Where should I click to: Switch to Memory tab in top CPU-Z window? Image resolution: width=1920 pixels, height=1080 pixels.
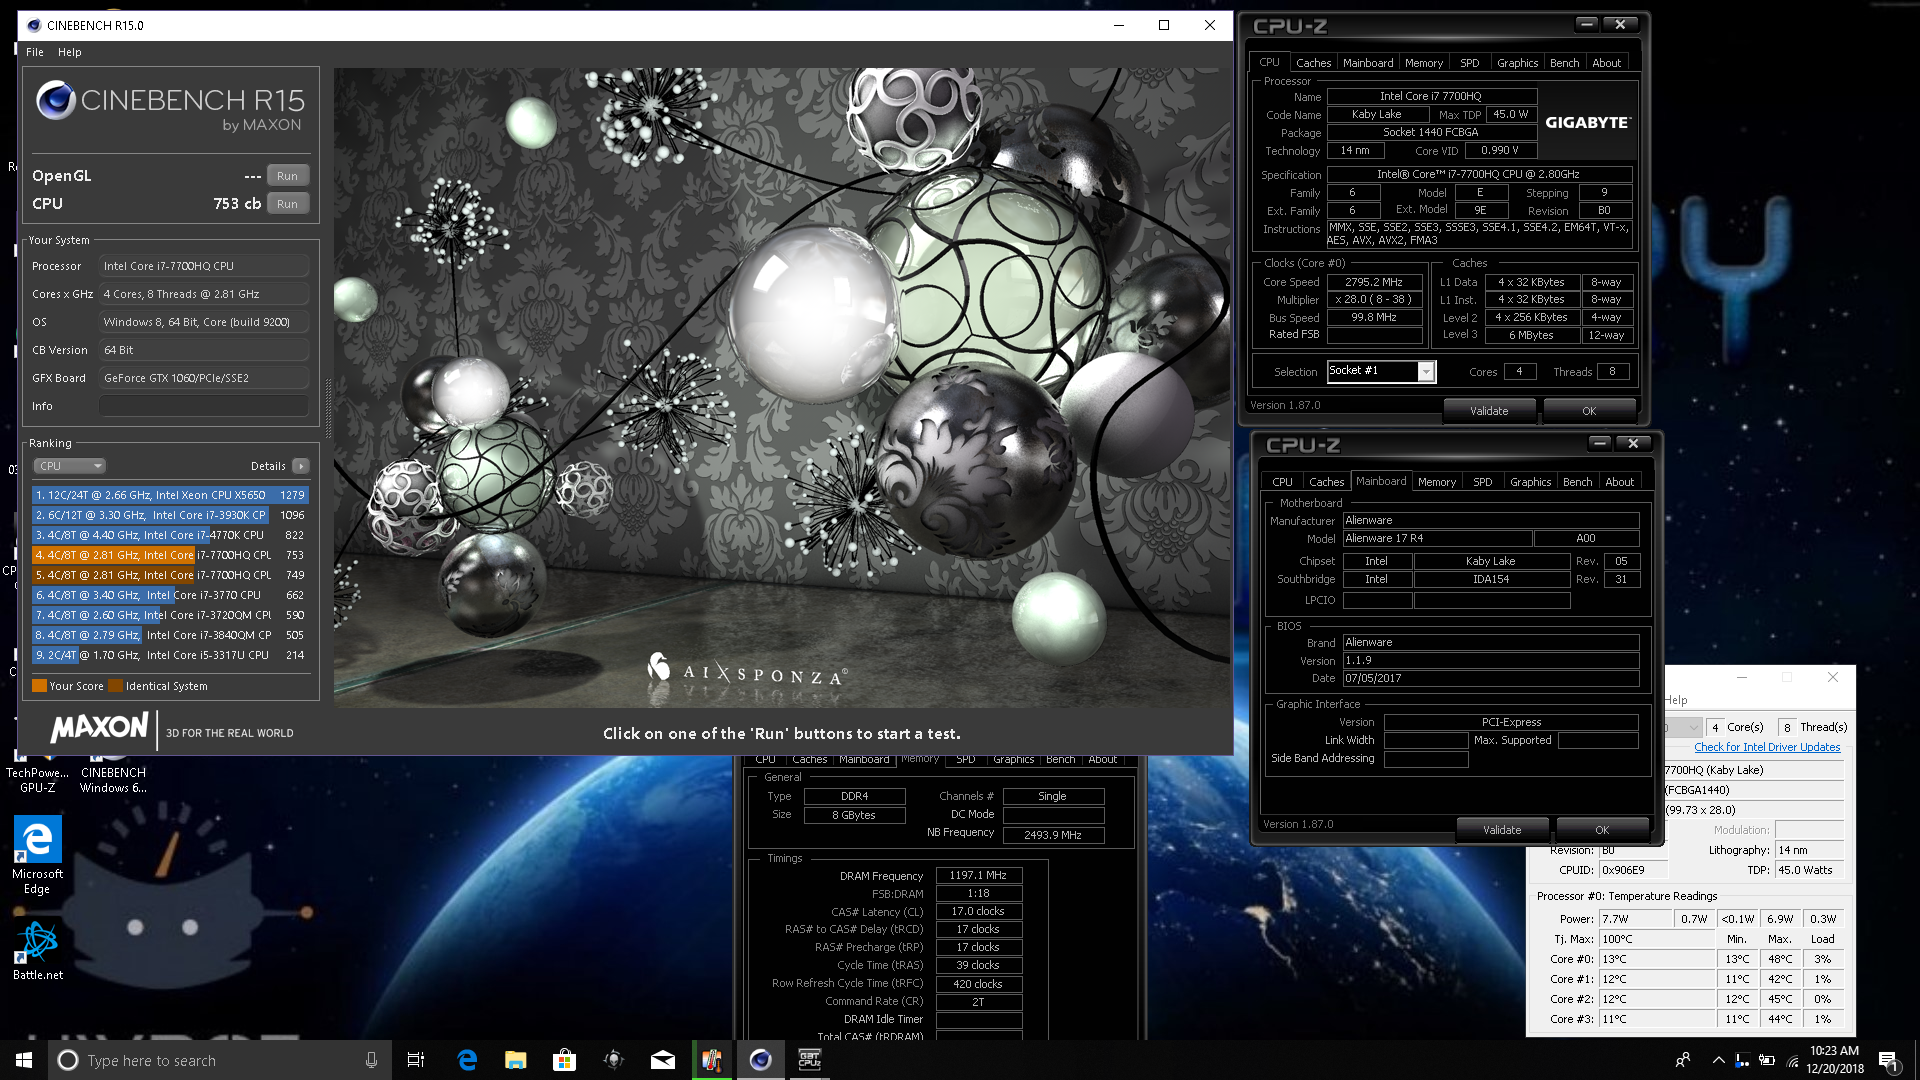[x=1423, y=63]
